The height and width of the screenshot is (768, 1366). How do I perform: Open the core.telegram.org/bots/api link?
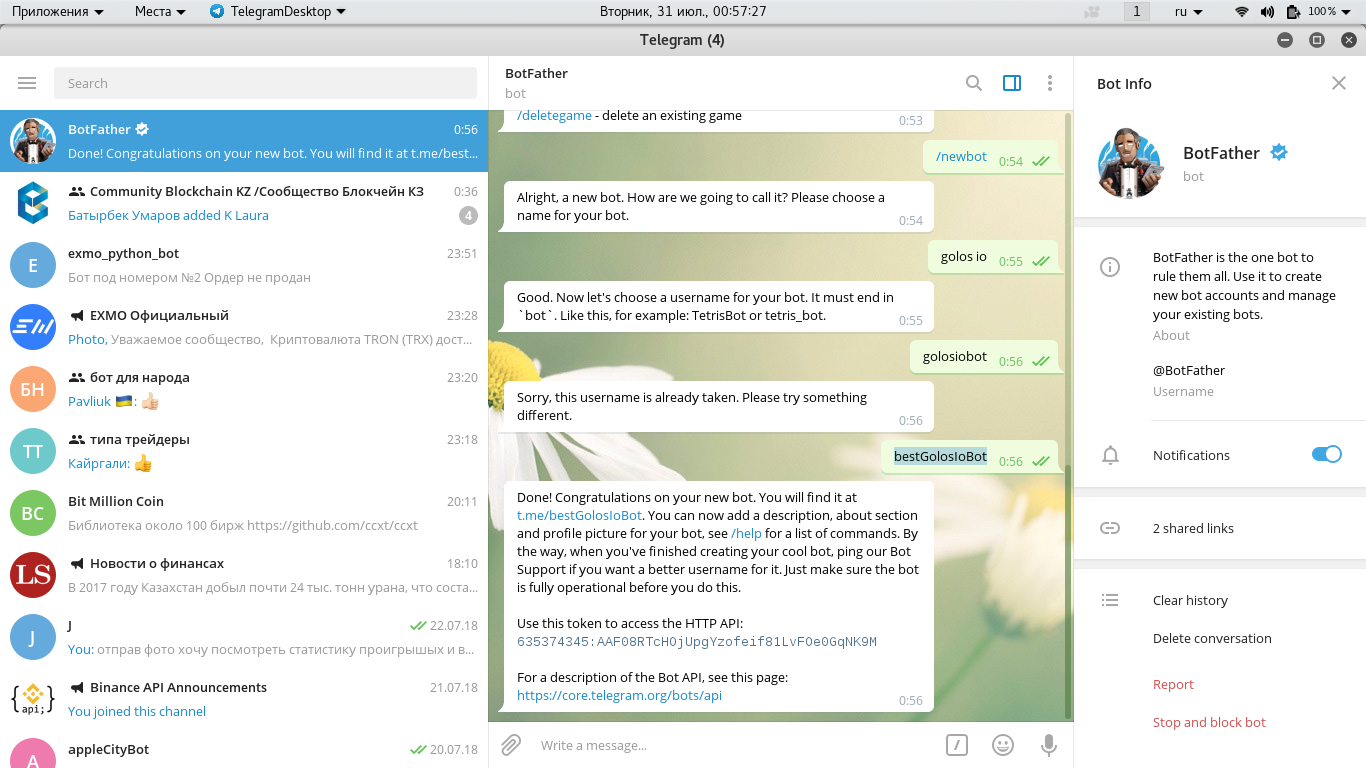click(619, 695)
